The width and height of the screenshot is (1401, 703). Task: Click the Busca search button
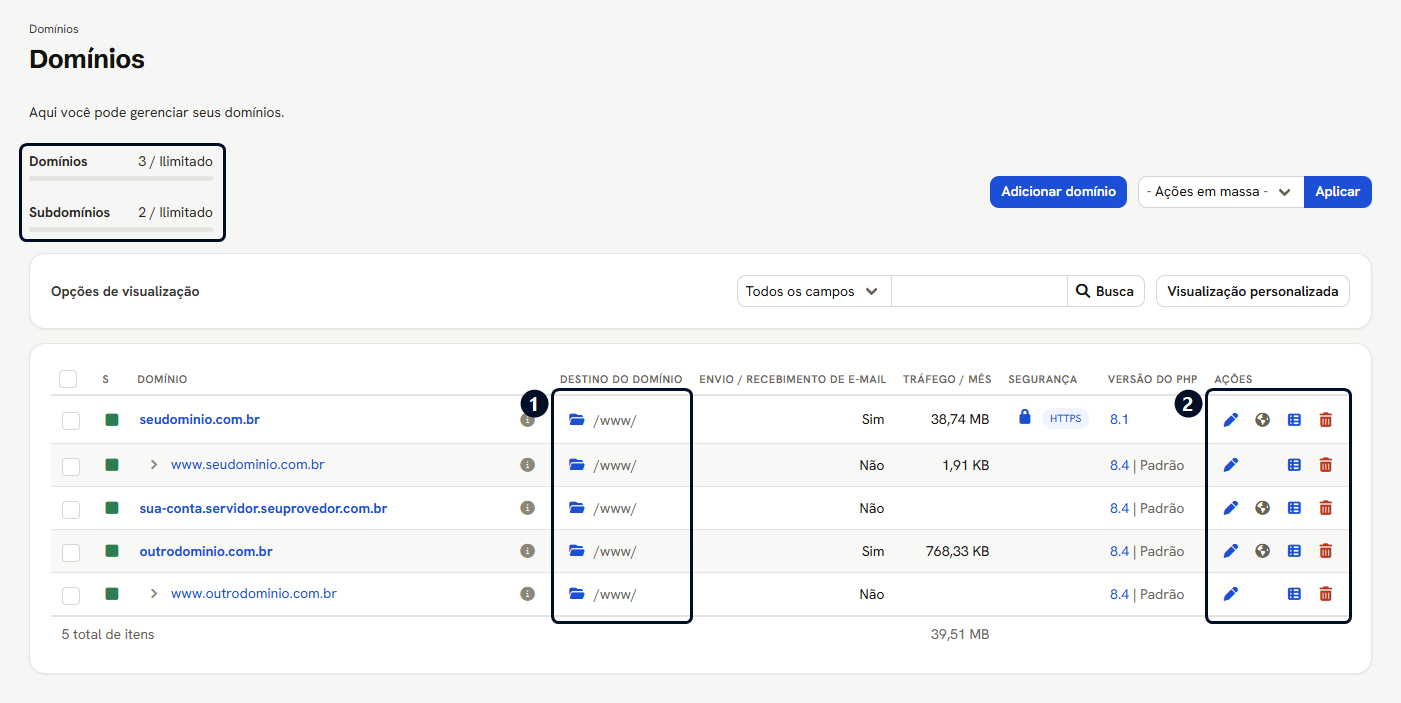click(x=1106, y=292)
